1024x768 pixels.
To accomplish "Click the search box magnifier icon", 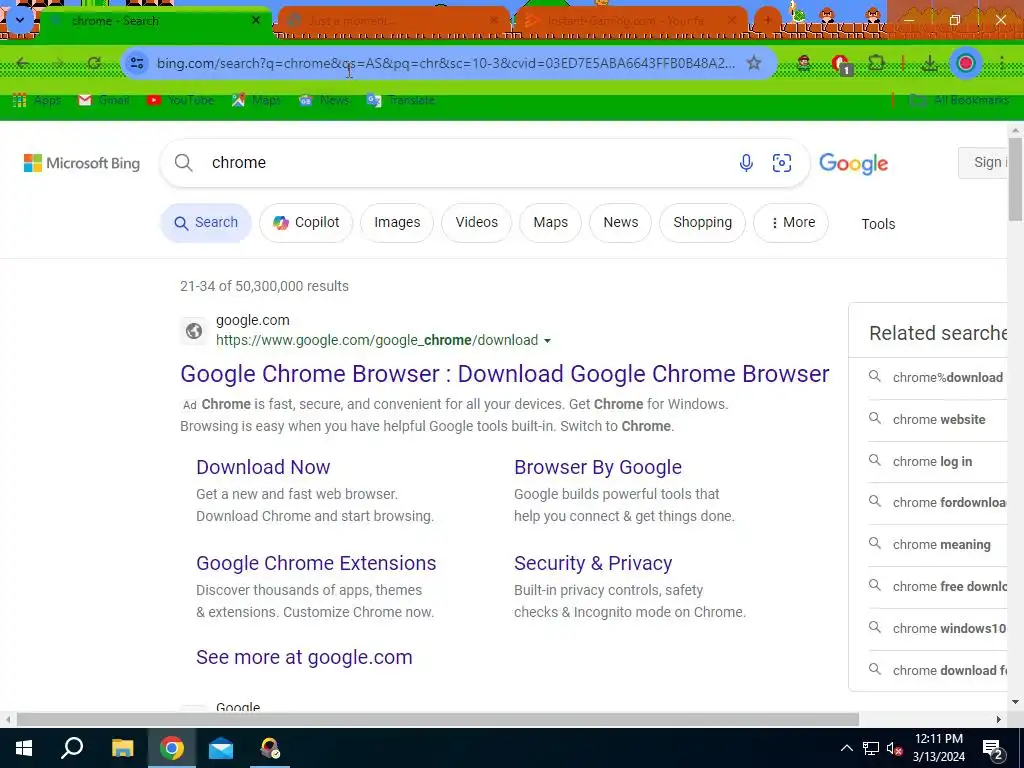I will tap(184, 163).
